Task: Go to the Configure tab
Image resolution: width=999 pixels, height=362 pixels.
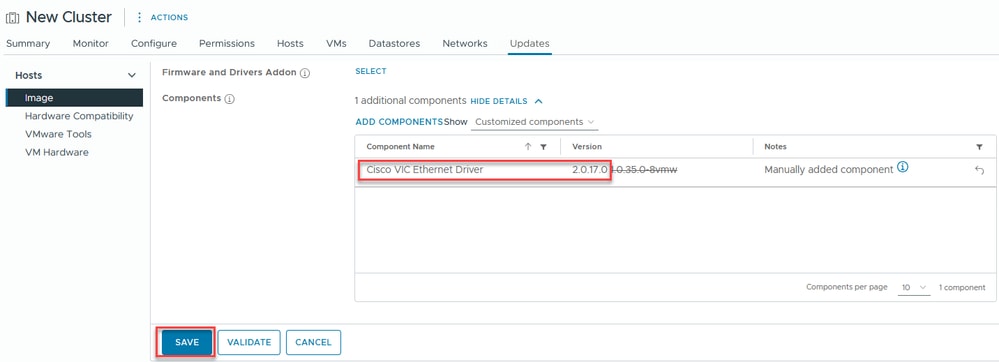Action: 154,43
